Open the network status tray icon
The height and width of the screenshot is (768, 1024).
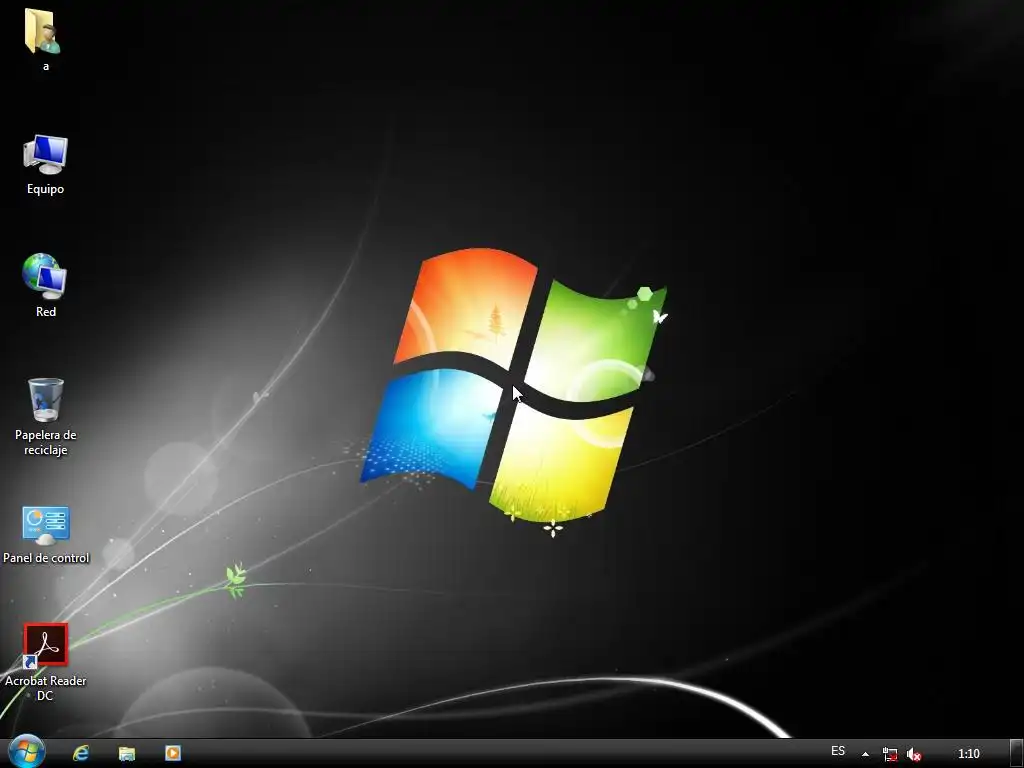click(x=889, y=754)
